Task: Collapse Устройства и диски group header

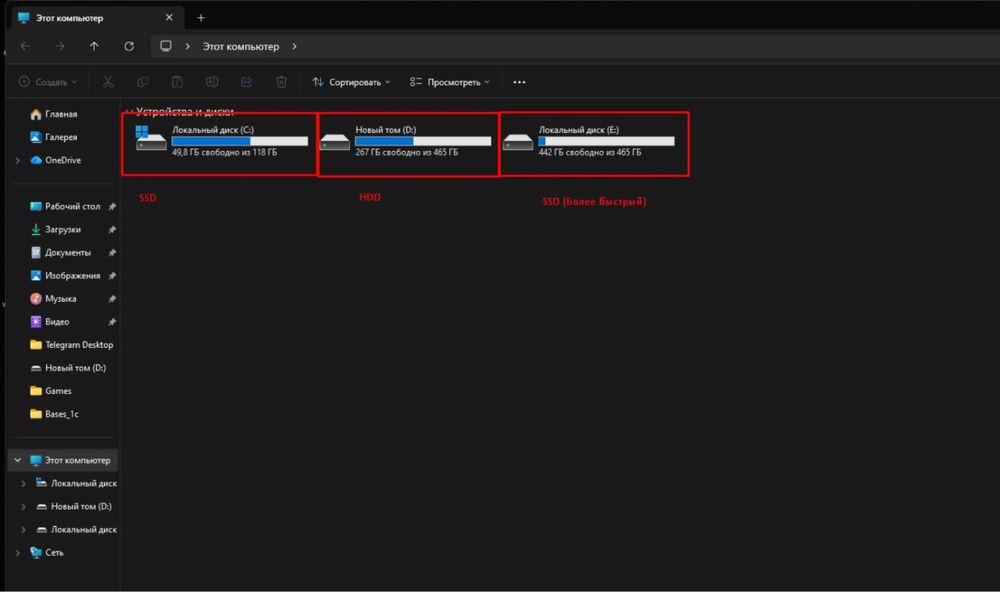Action: (x=129, y=112)
